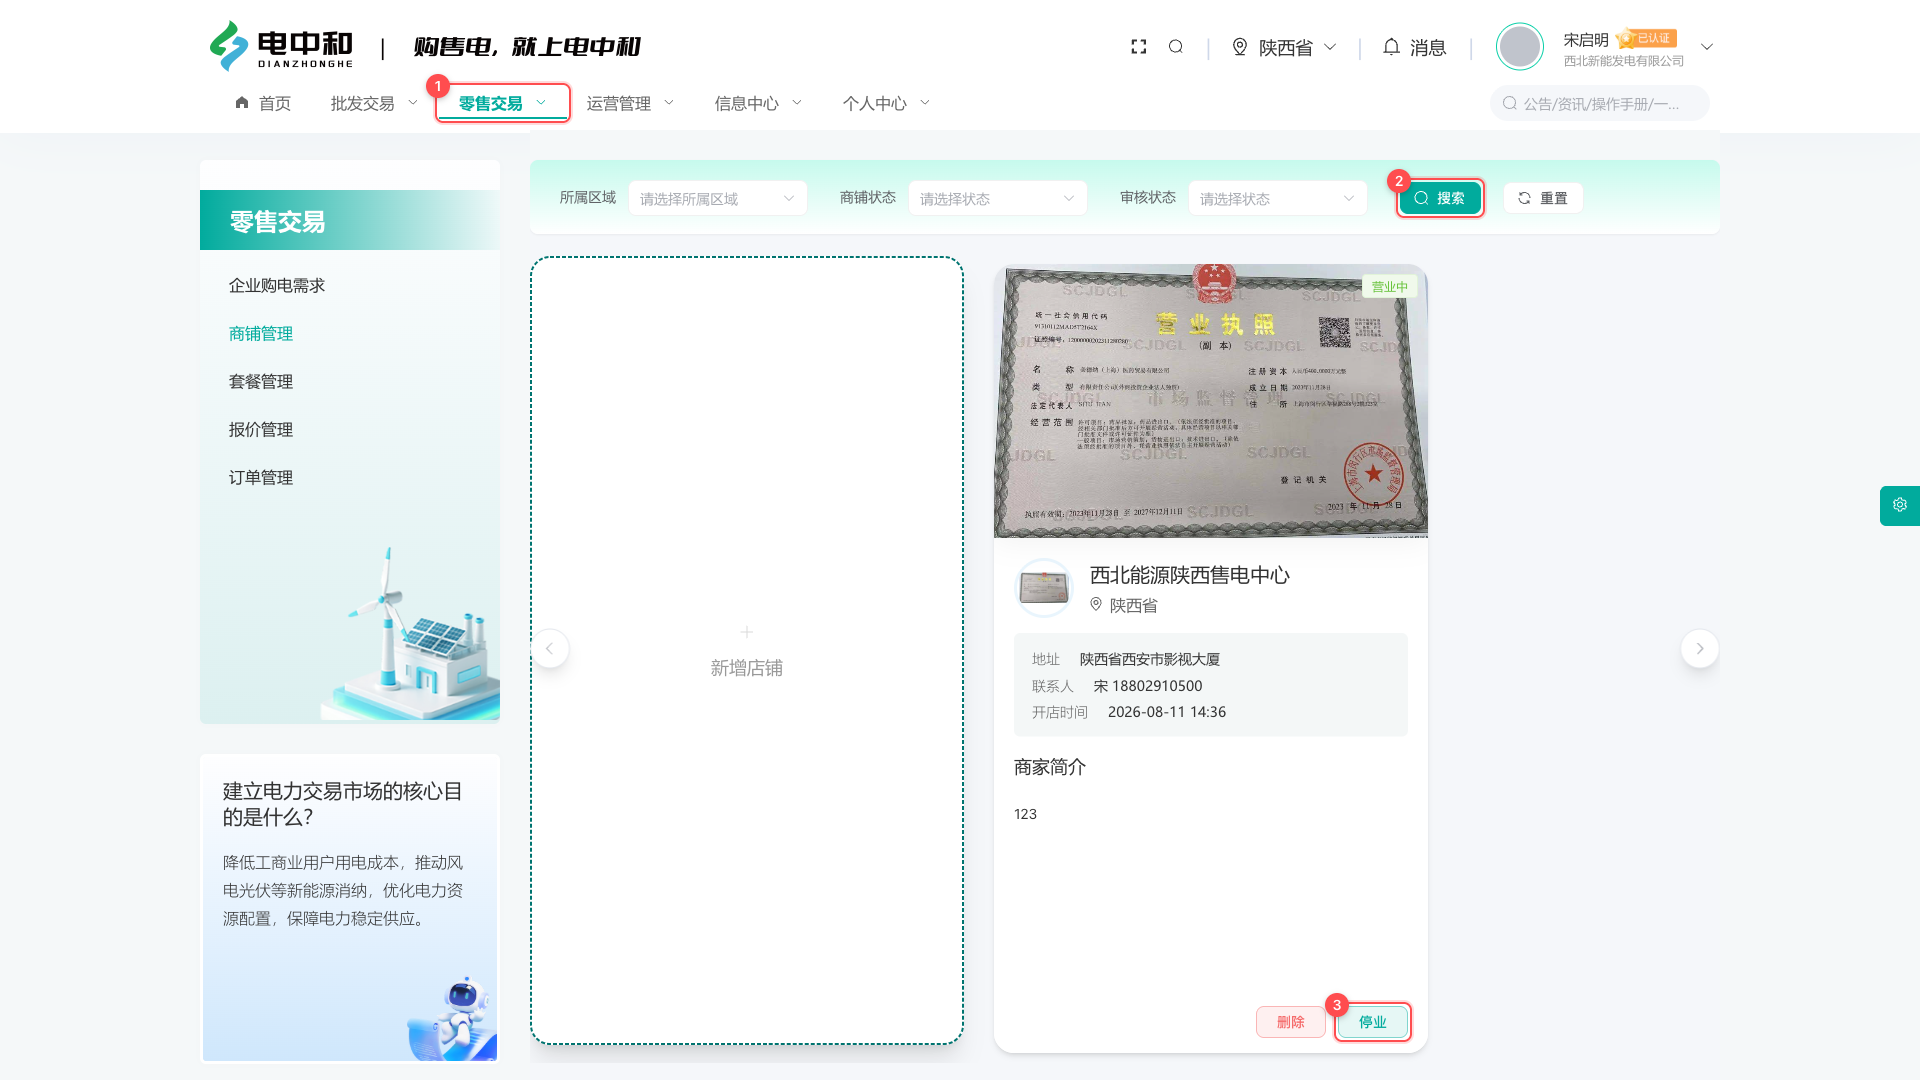Expand the user account dropdown arrow
The width and height of the screenshot is (1920, 1080).
(x=1707, y=47)
